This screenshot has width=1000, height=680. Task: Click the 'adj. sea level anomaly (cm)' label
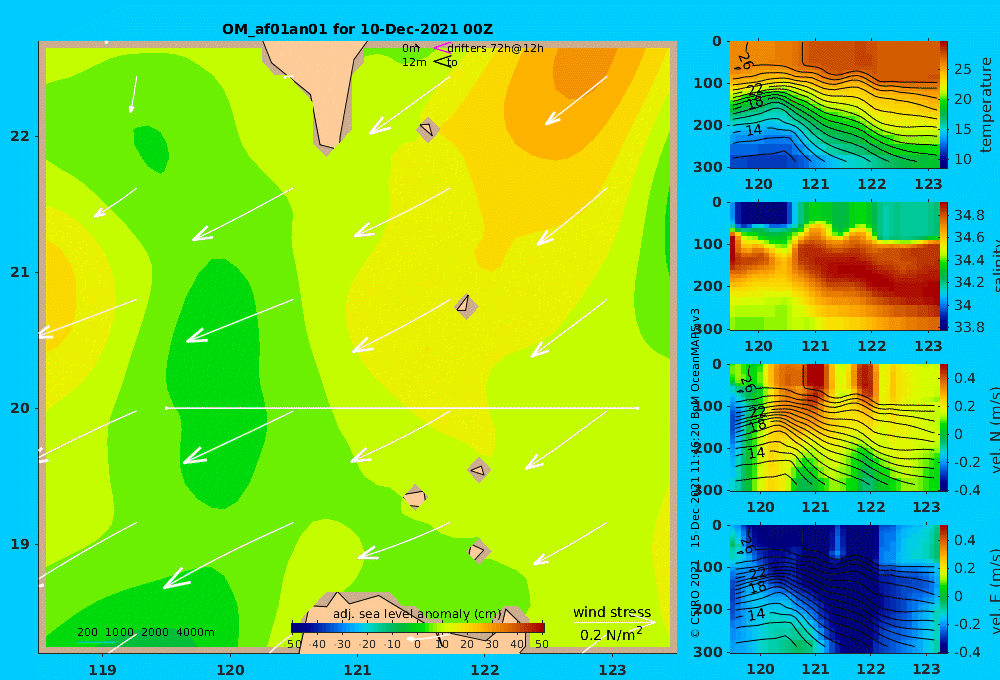417,614
